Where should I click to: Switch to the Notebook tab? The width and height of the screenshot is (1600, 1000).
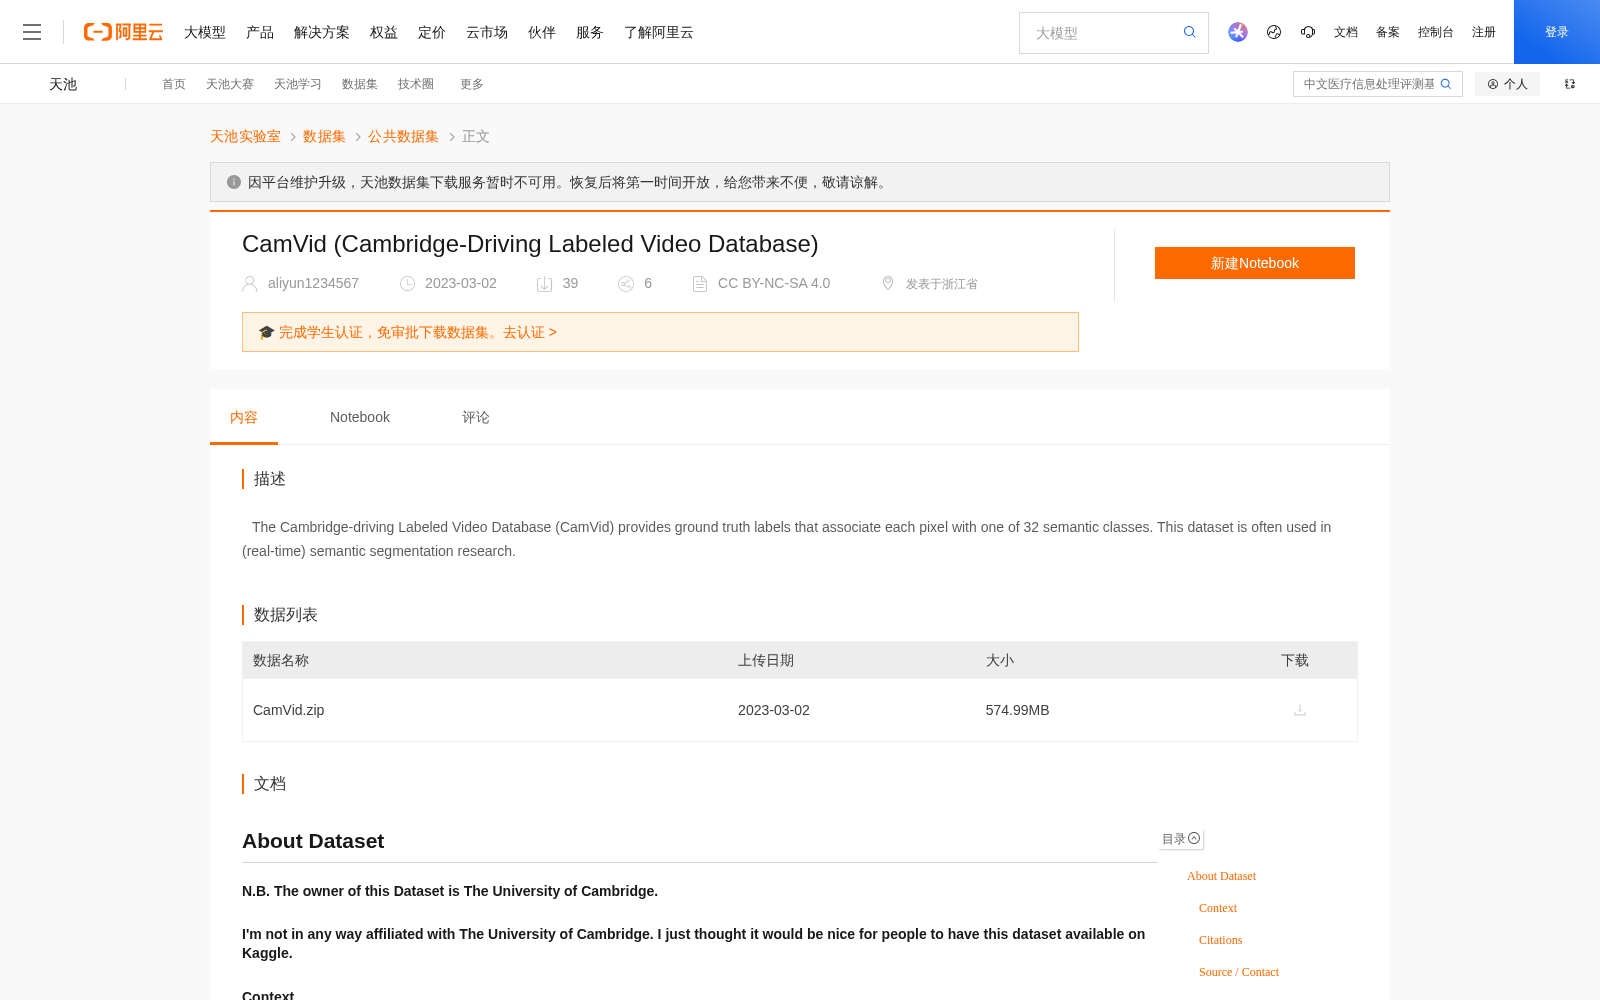[360, 417]
